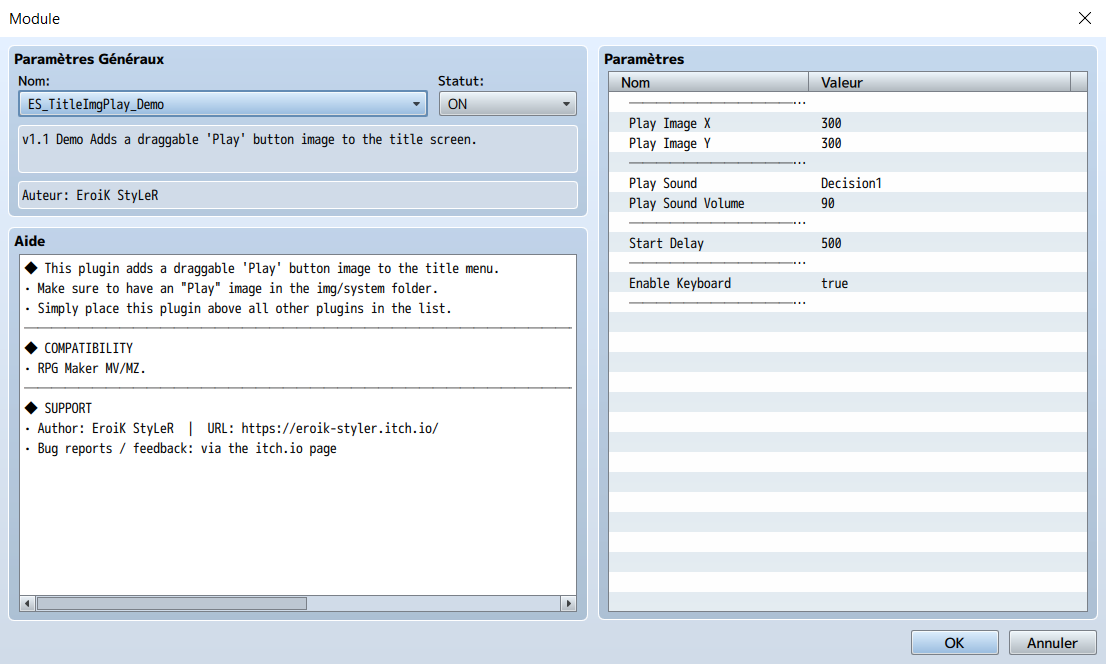Screen dimensions: 1106x664
Task: Click right arrow of Aide horizontal scrollbar
Action: point(569,603)
